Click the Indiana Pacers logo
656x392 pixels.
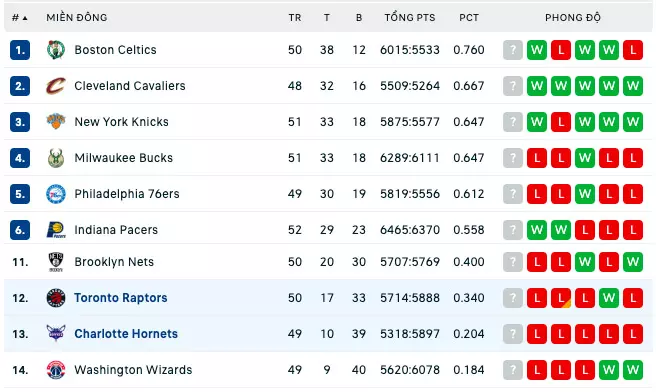pyautogui.click(x=56, y=230)
